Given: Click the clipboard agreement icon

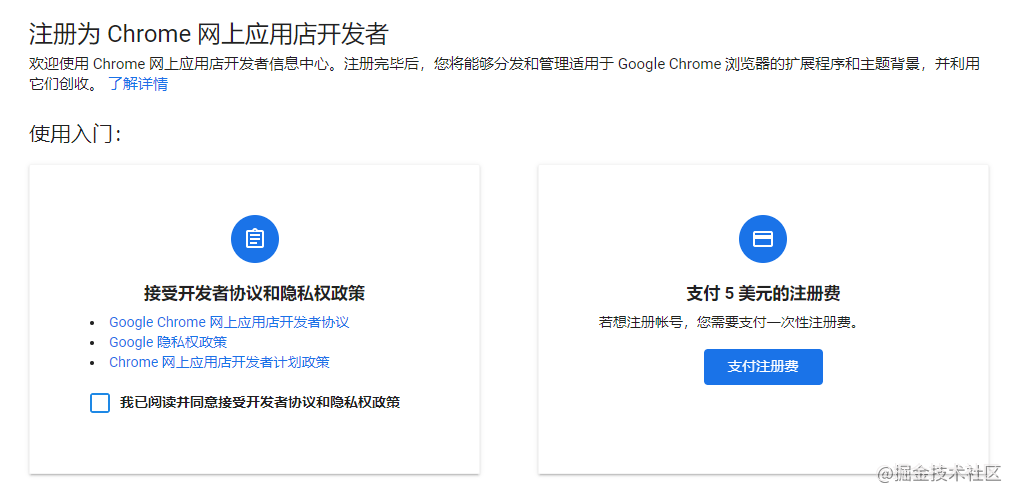Looking at the screenshot, I should (254, 239).
